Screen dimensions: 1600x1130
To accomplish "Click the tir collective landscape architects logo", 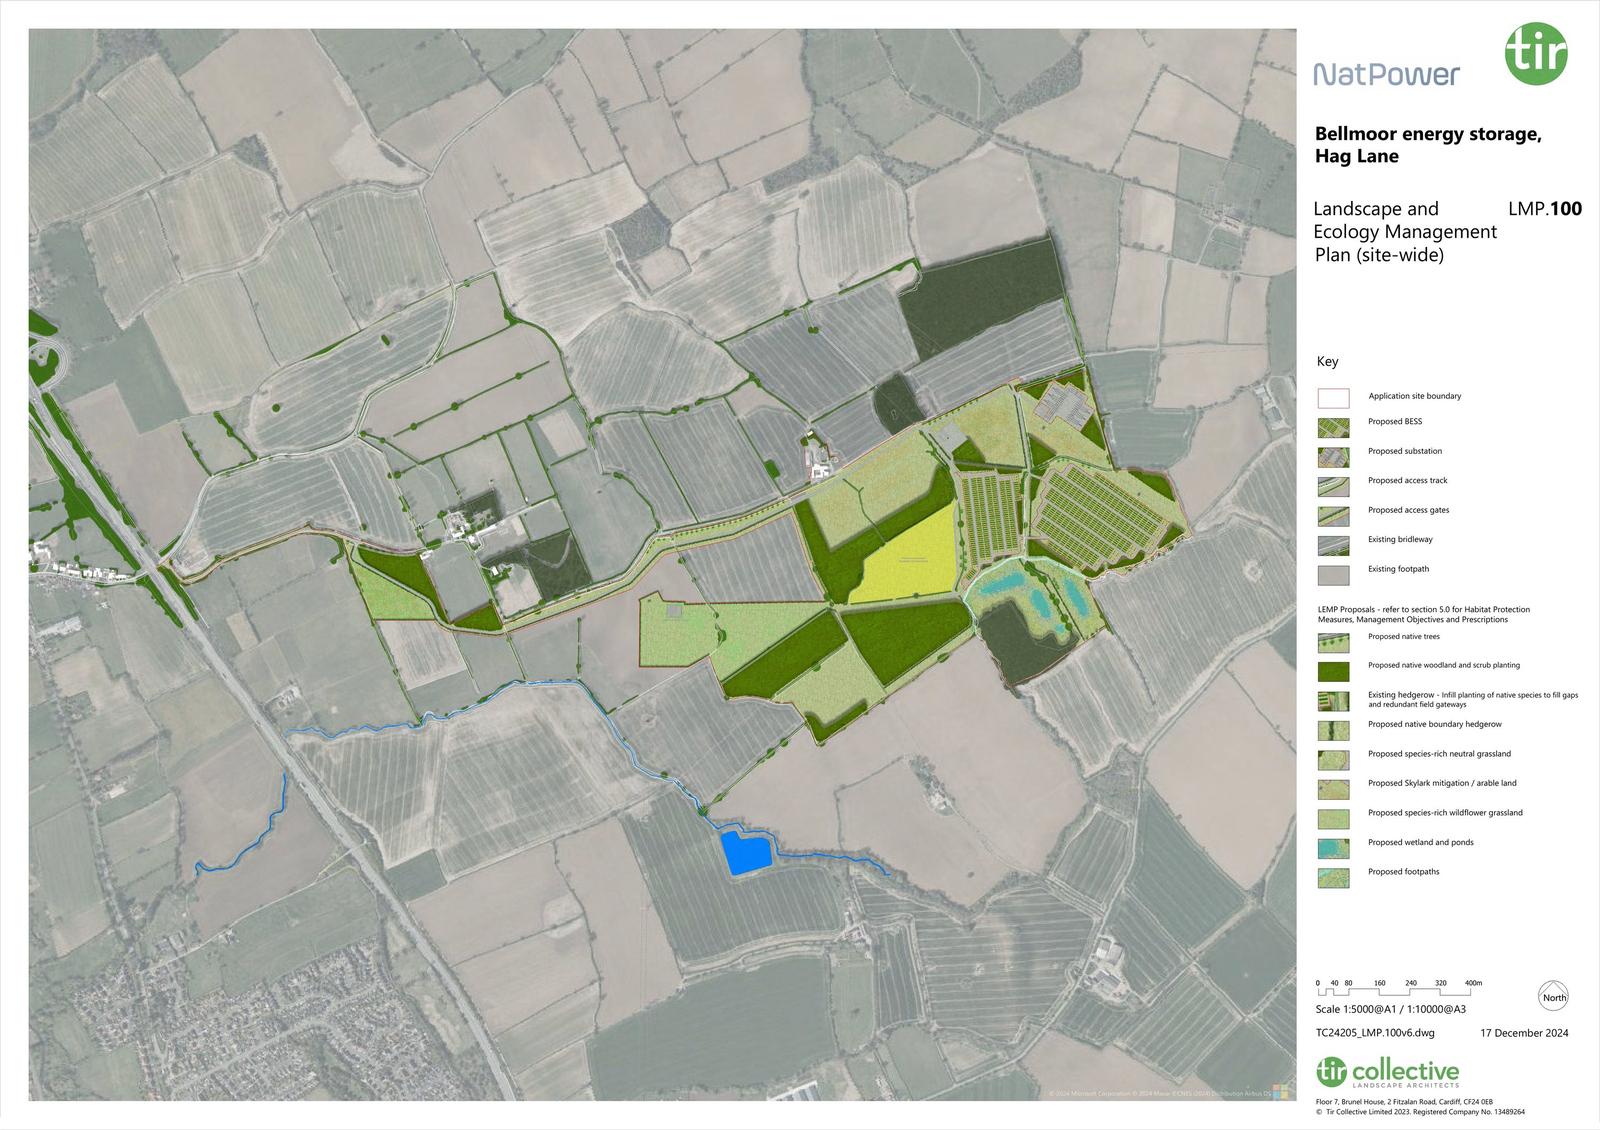I will (x=1387, y=1073).
